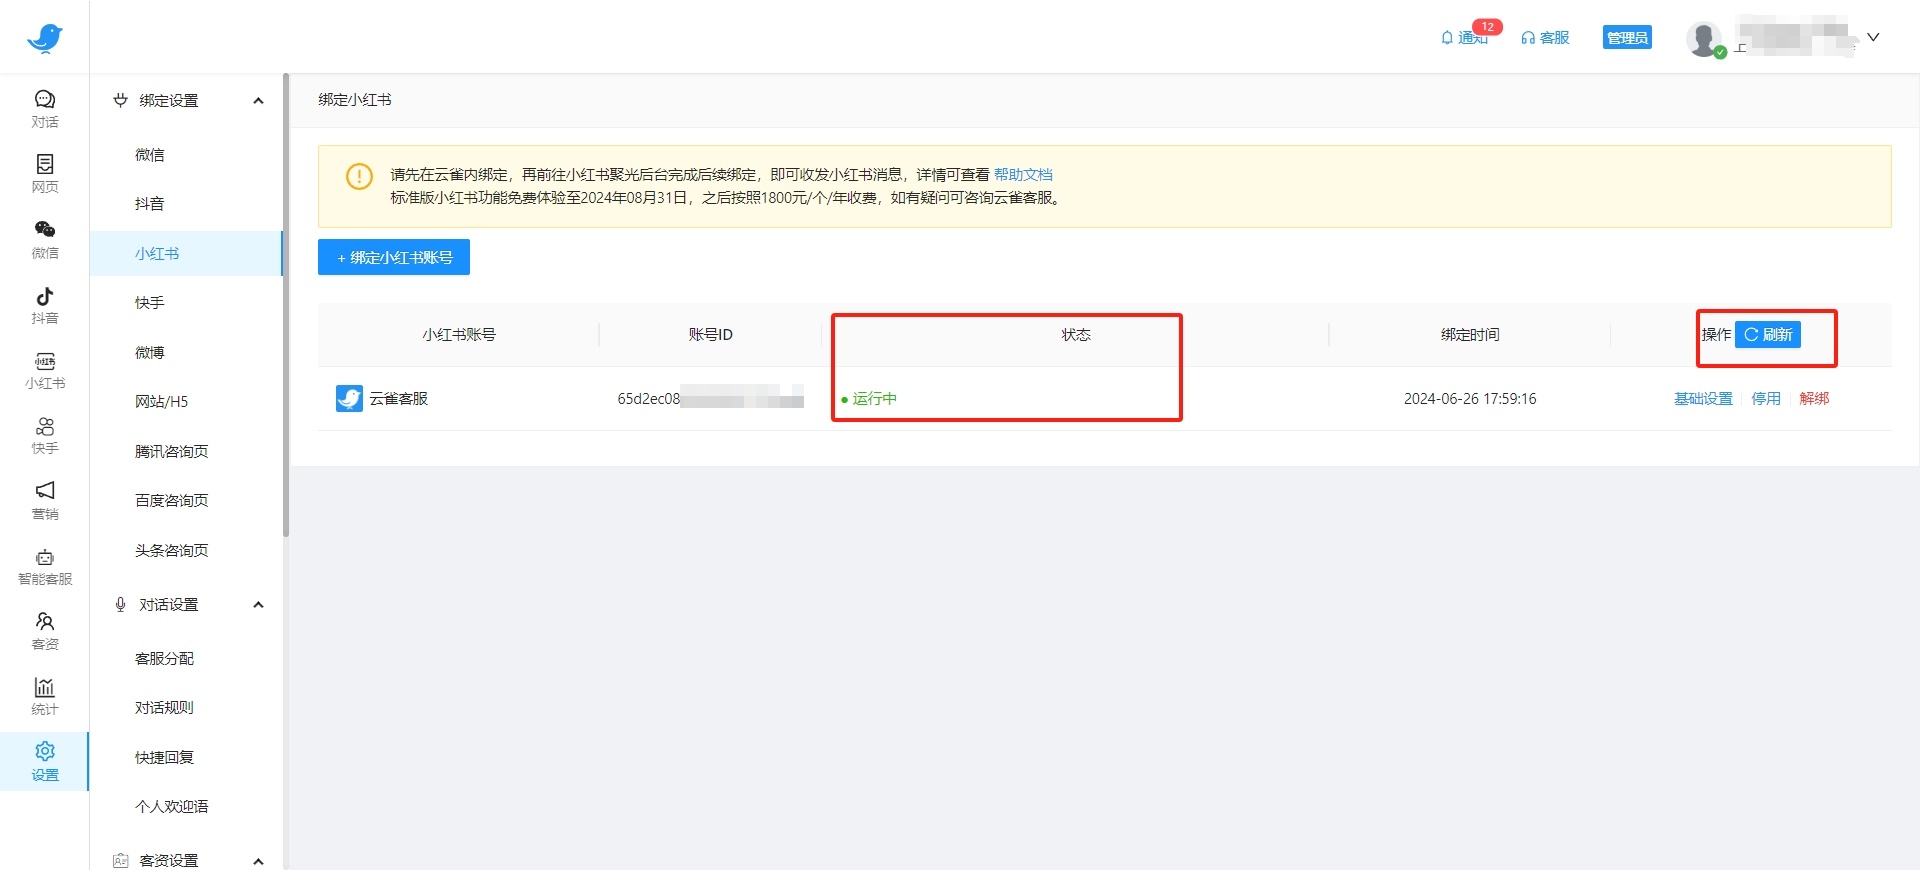
Task: Select 快手 in binding settings menu
Action: coord(150,303)
